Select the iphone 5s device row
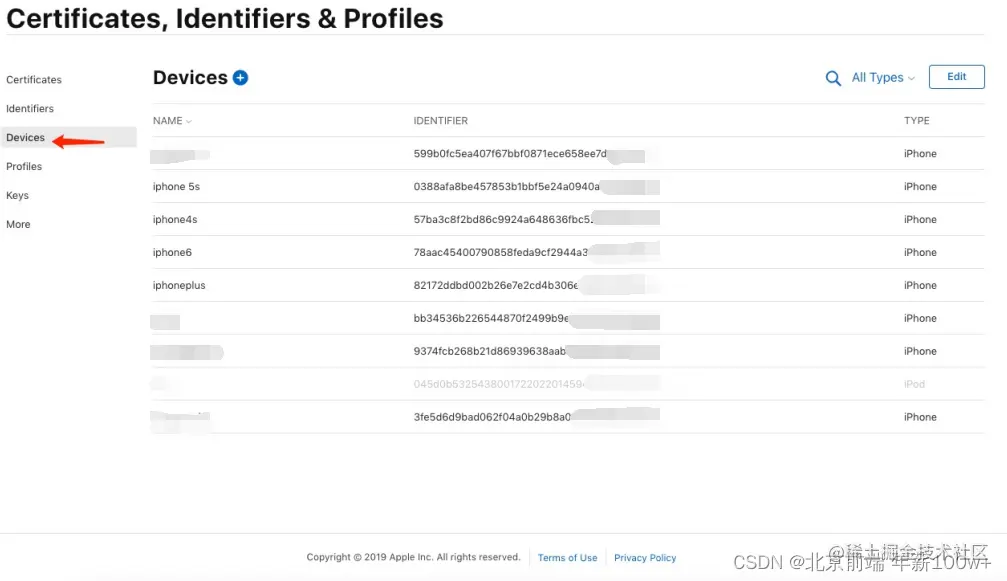Viewport: 1007px width, 581px height. click(x=568, y=186)
